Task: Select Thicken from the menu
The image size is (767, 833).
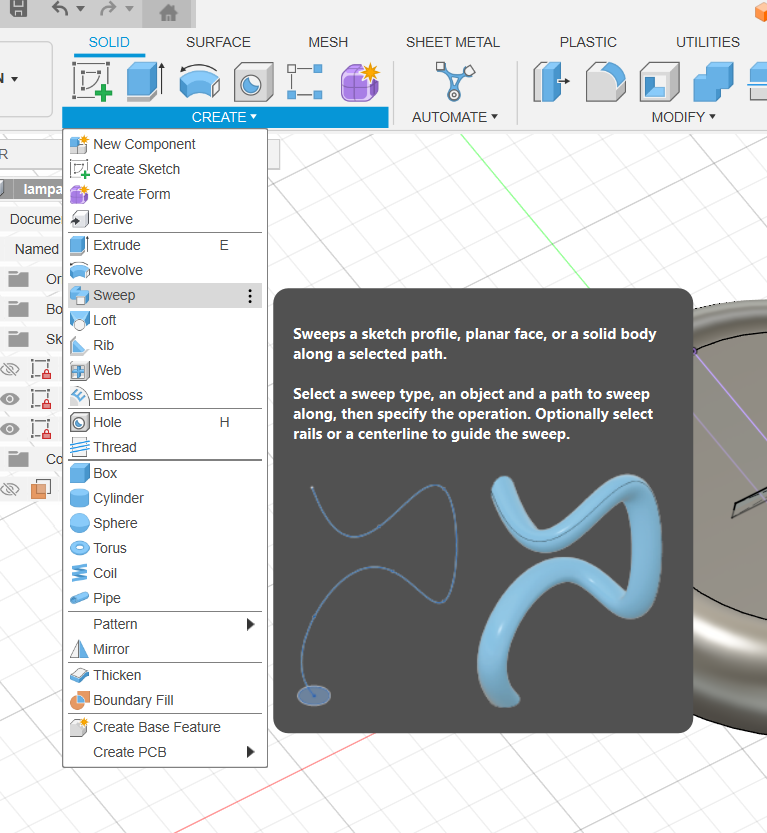Action: [x=165, y=675]
